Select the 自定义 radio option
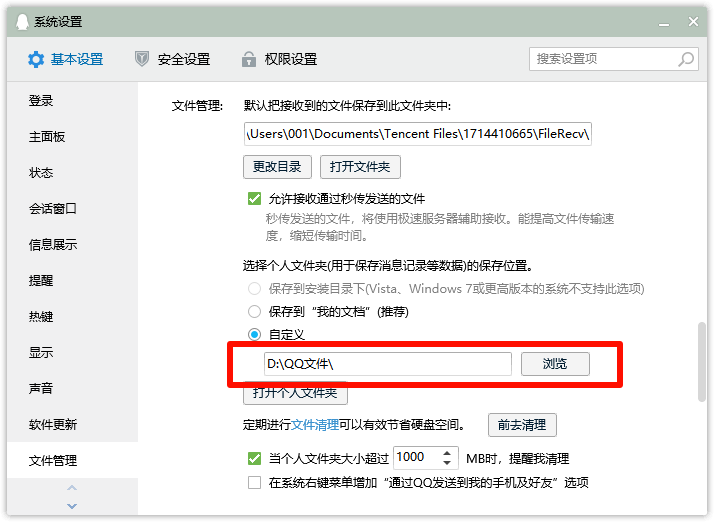 click(254, 334)
